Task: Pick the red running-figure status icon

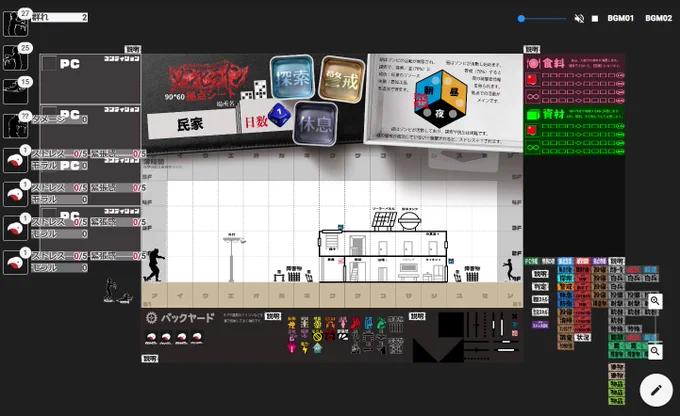Action: pyautogui.click(x=355, y=322)
